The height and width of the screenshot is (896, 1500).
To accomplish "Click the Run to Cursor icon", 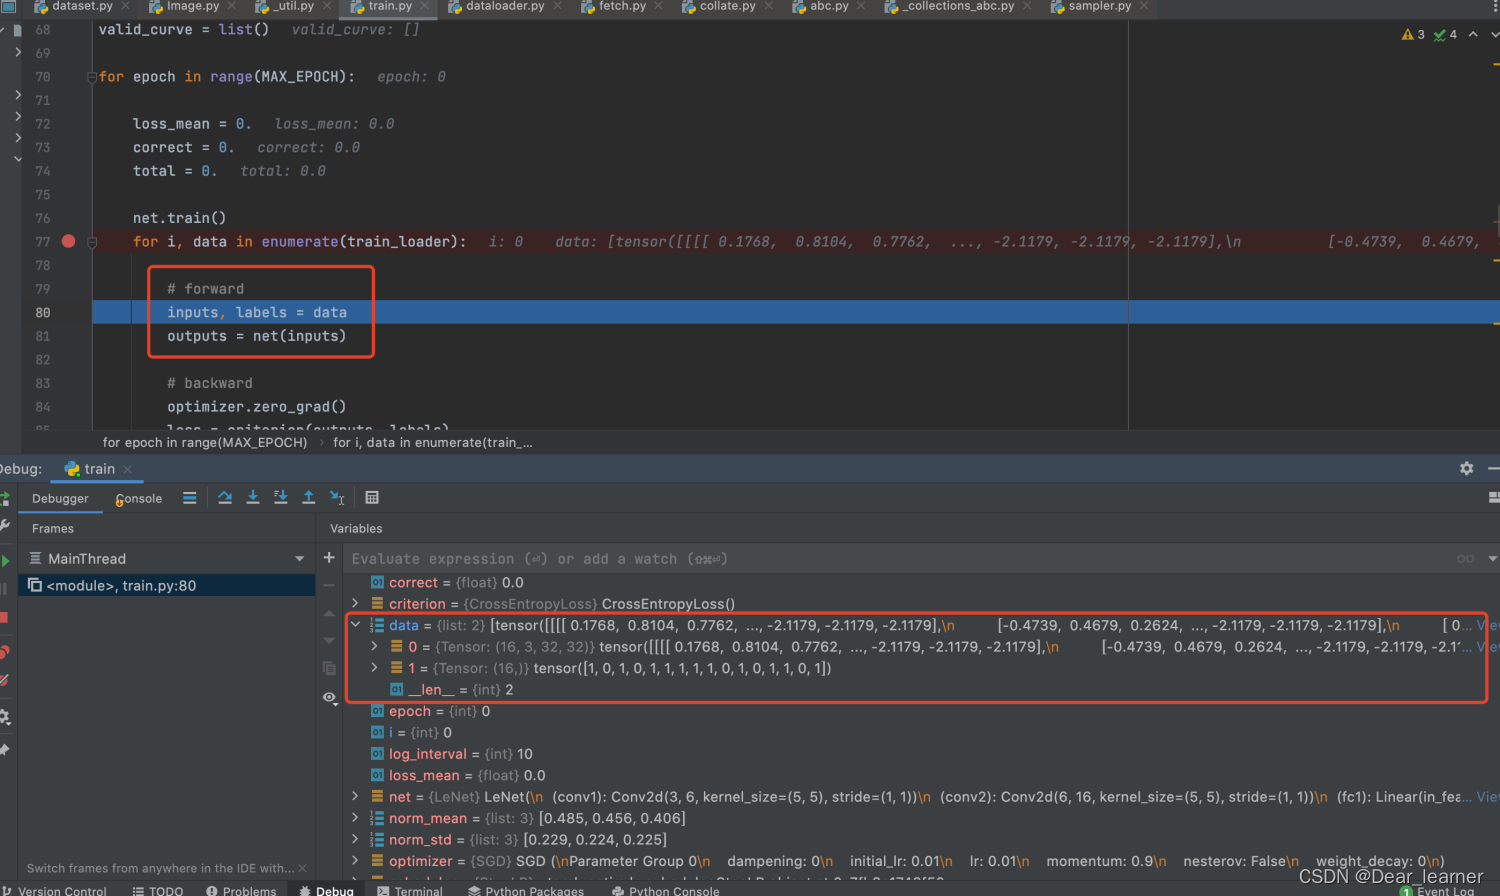I will 337,497.
